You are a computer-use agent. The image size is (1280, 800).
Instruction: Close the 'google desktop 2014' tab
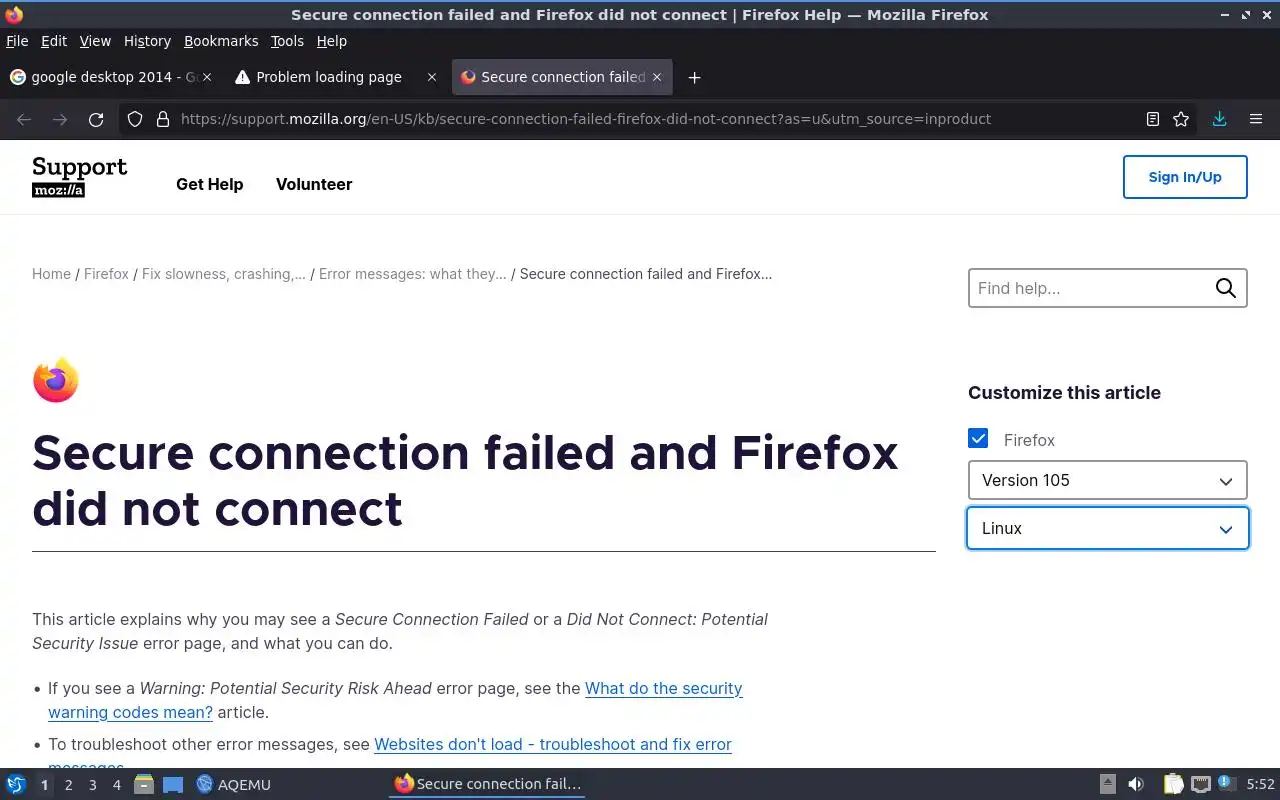click(x=207, y=77)
